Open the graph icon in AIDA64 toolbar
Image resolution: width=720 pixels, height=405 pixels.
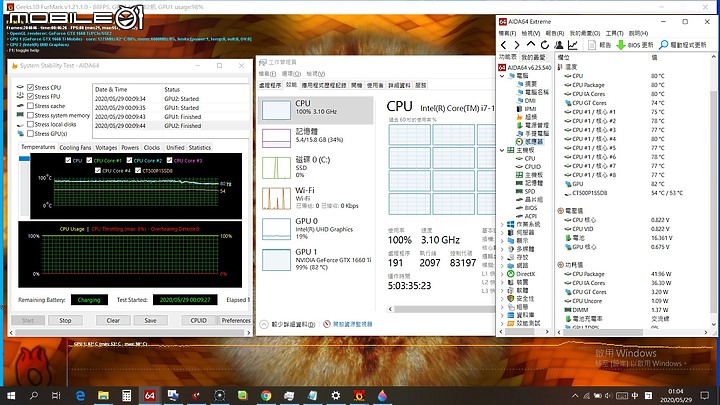point(573,45)
